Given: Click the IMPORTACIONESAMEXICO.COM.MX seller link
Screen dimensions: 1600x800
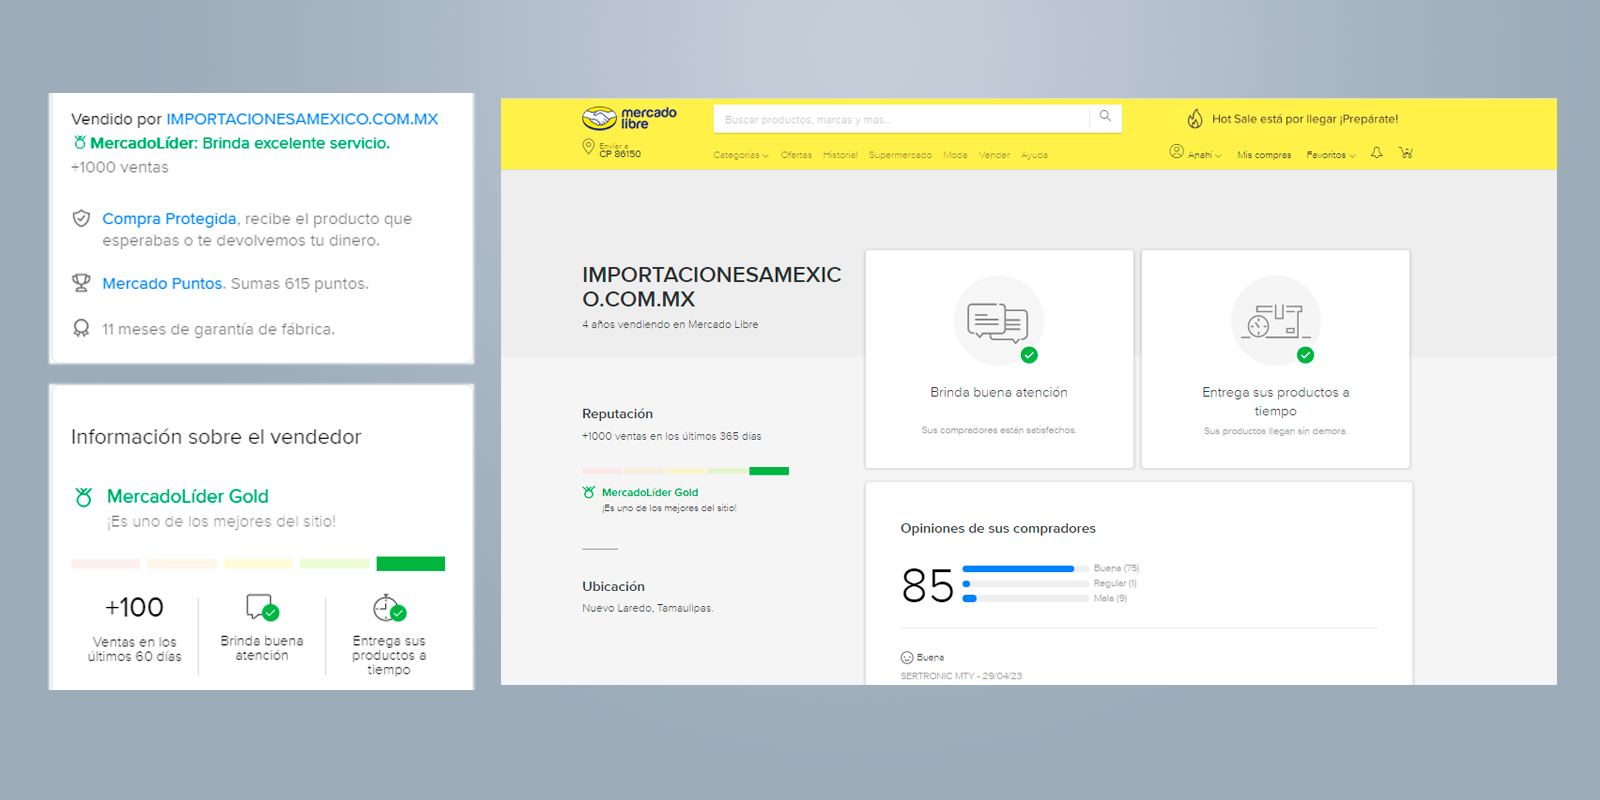Looking at the screenshot, I should 302,119.
